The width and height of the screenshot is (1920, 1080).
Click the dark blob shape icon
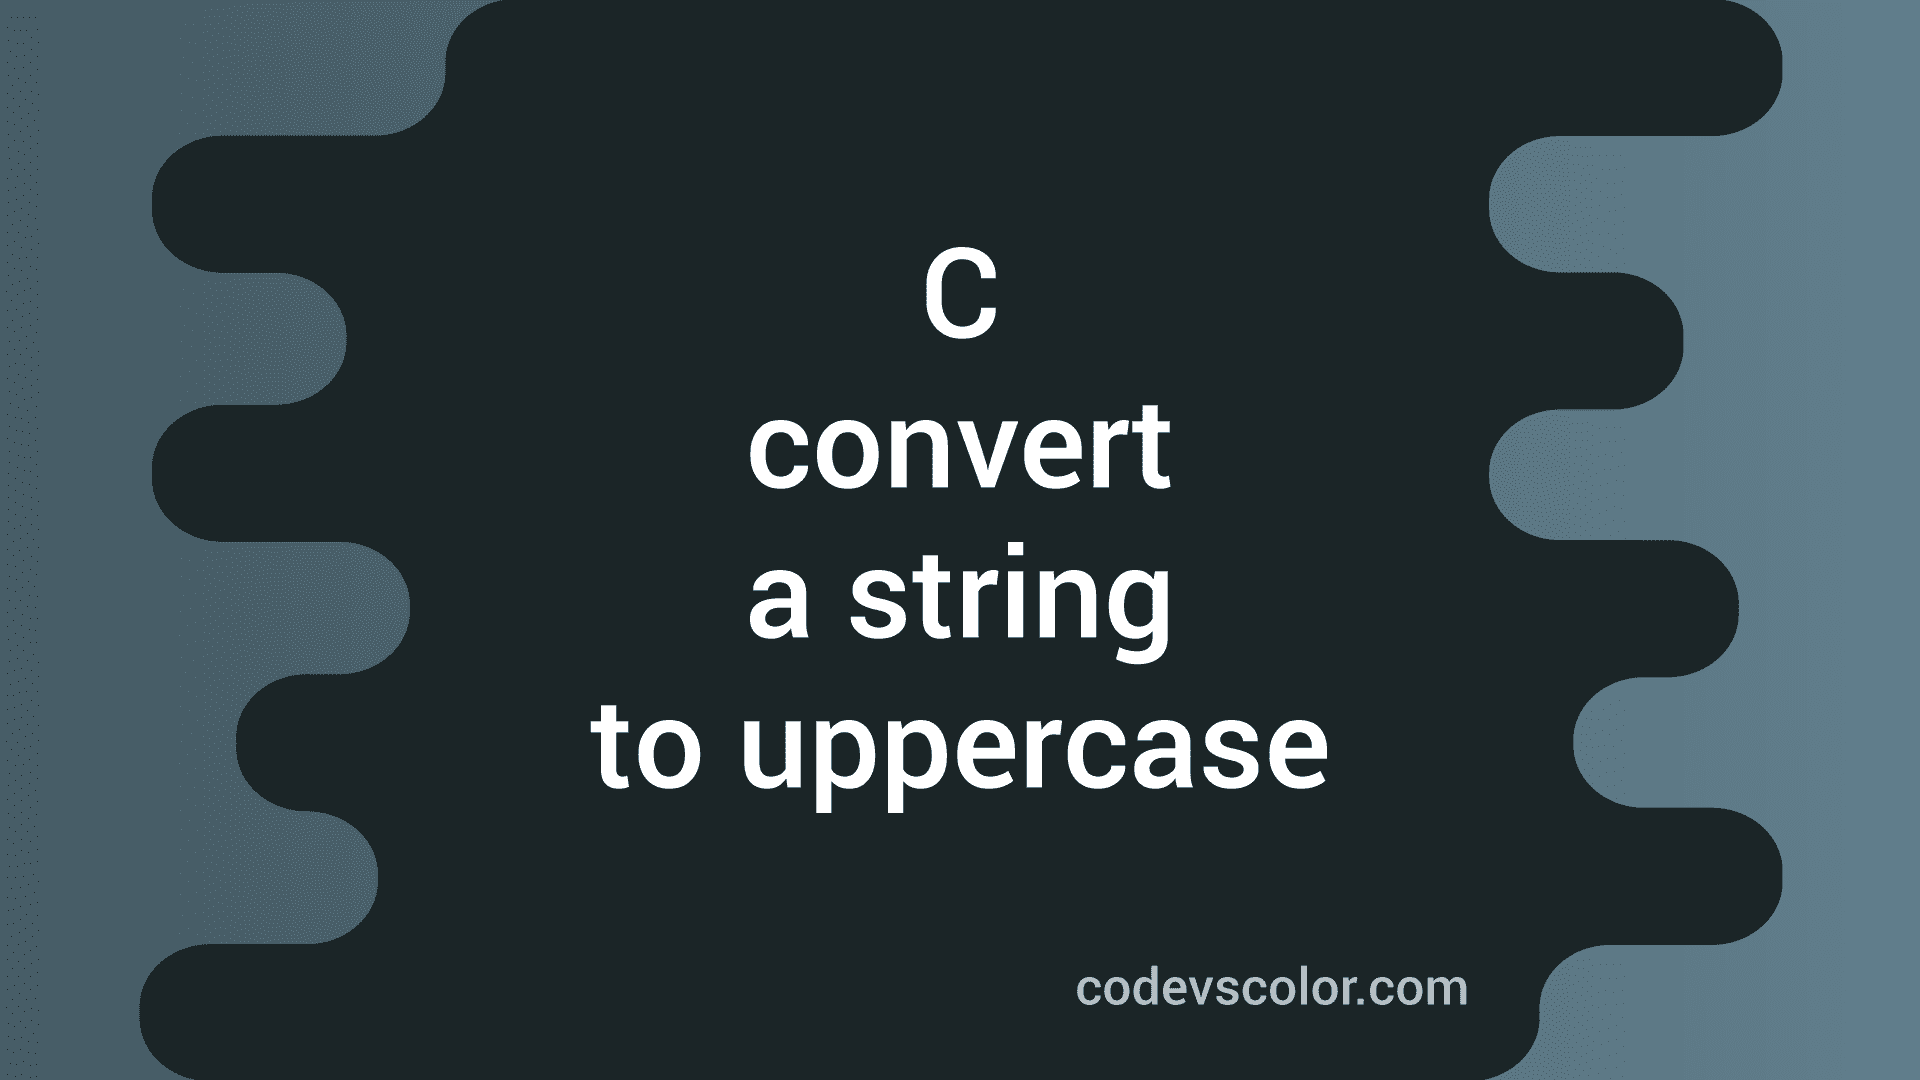(960, 541)
